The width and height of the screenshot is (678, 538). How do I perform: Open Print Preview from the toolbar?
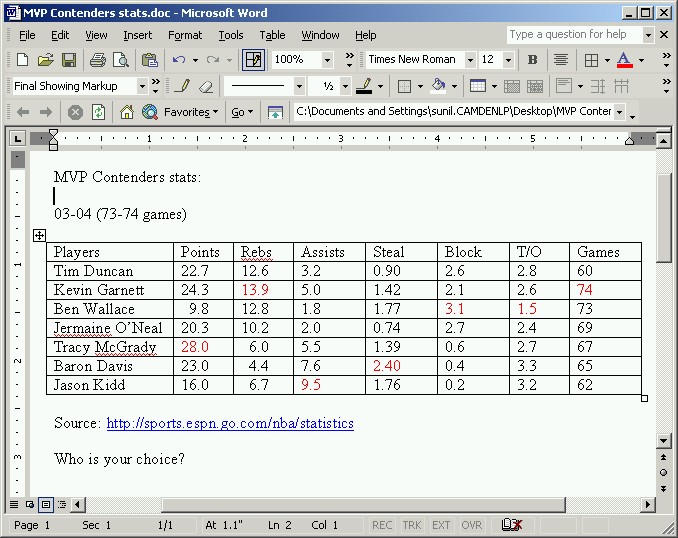pyautogui.click(x=120, y=60)
